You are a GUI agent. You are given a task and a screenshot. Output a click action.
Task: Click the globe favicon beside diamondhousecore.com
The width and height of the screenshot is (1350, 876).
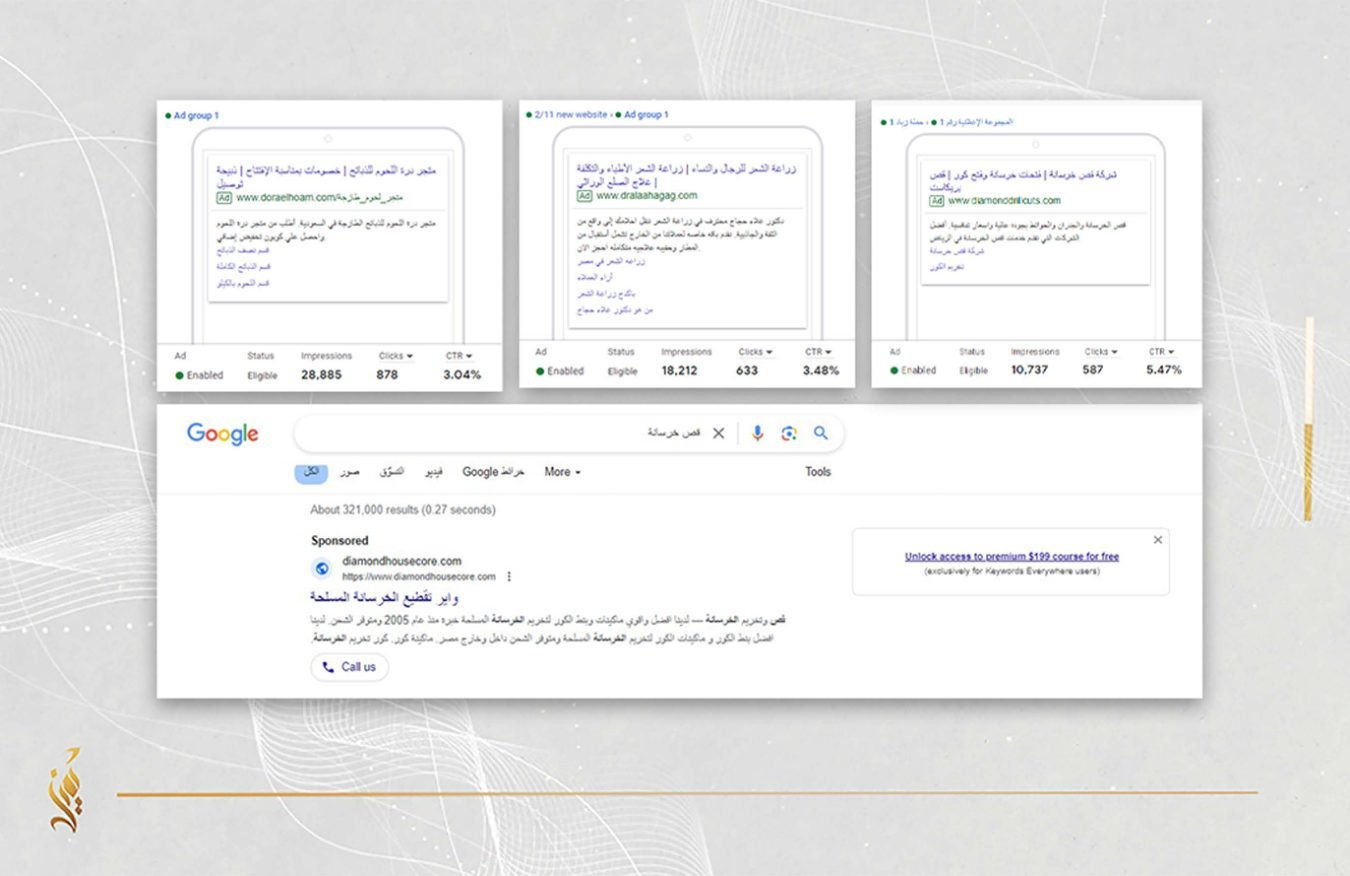click(322, 568)
